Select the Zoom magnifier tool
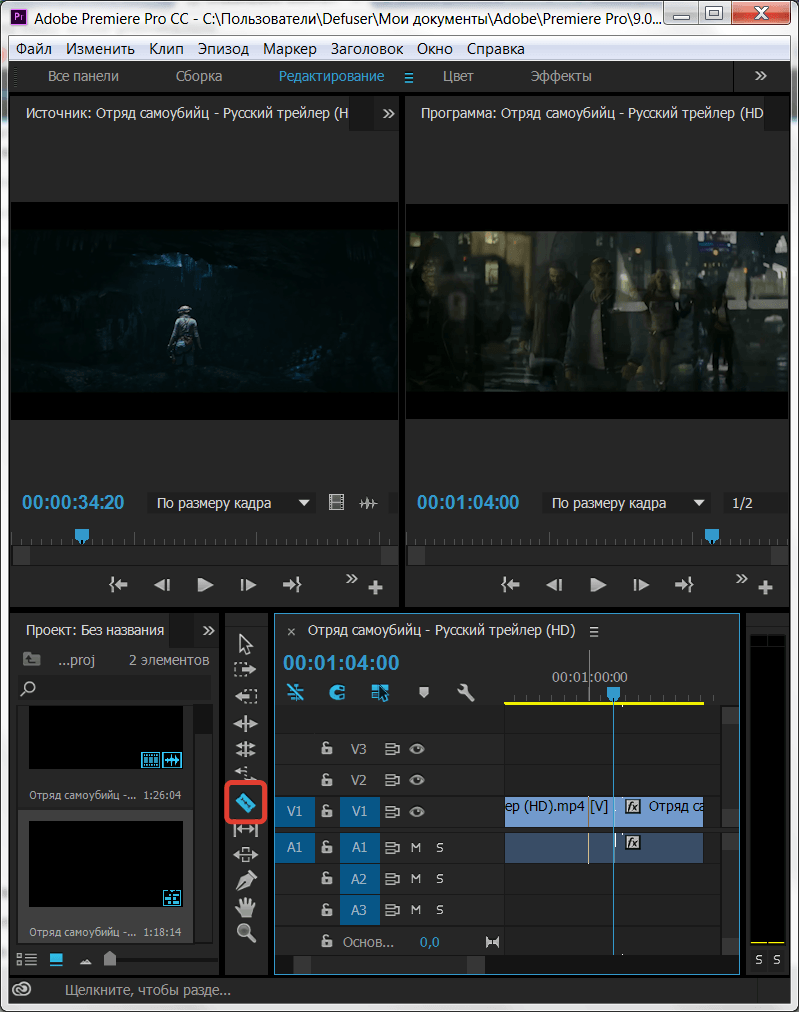Image resolution: width=799 pixels, height=1012 pixels. click(246, 933)
